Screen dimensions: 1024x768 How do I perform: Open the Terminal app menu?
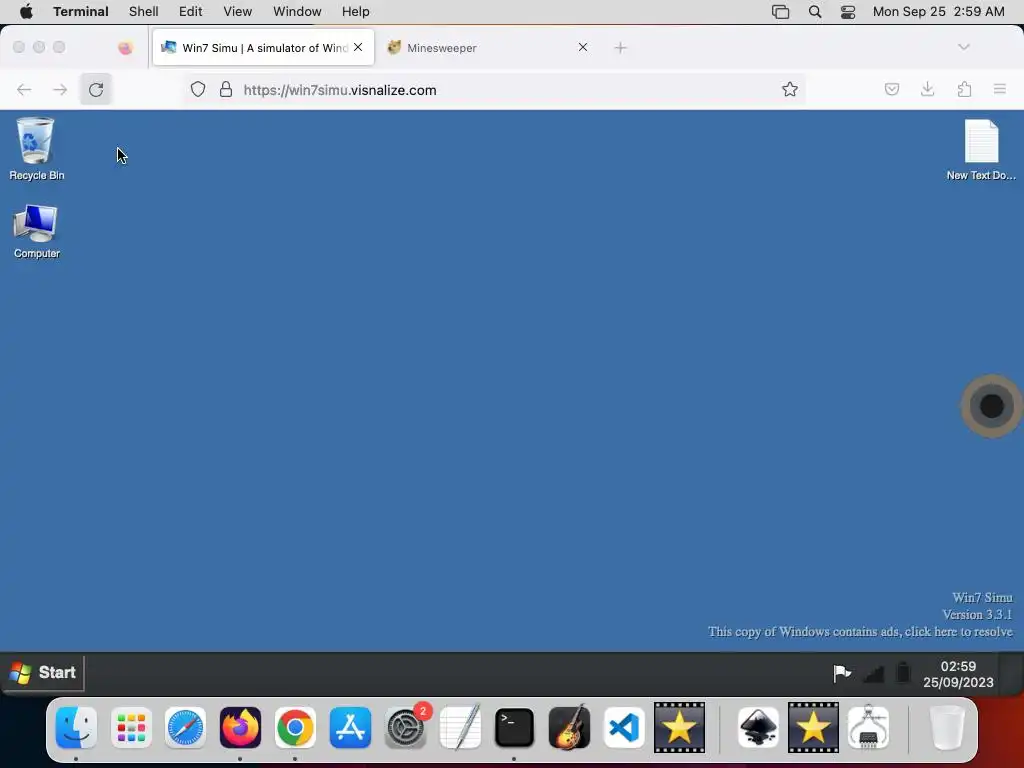click(x=81, y=11)
